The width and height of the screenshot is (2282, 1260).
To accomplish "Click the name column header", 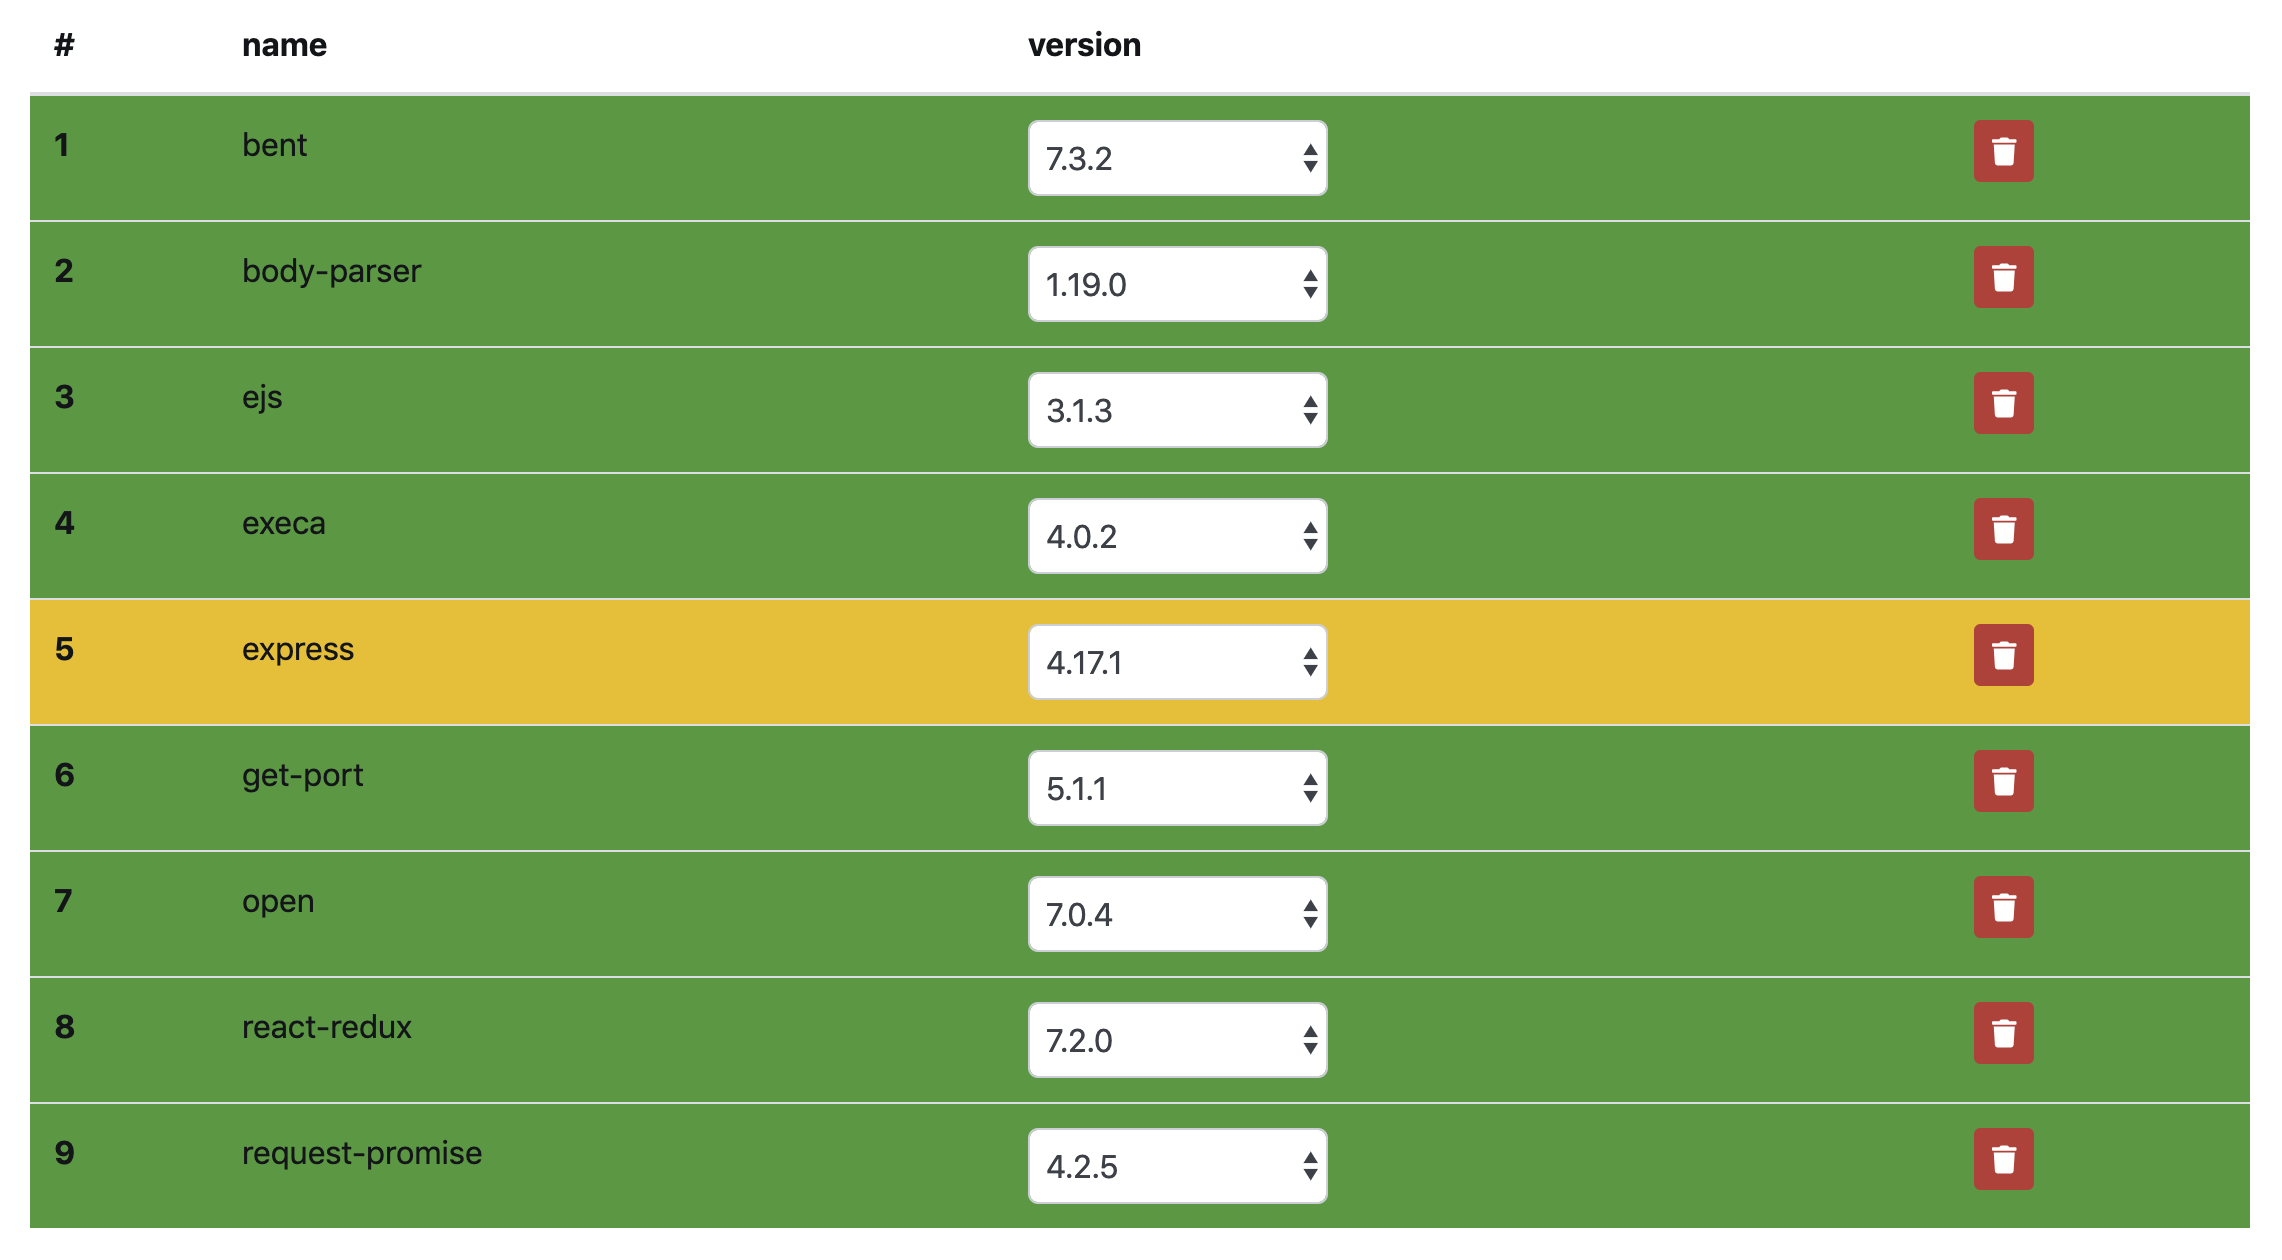I will pyautogui.click(x=284, y=45).
